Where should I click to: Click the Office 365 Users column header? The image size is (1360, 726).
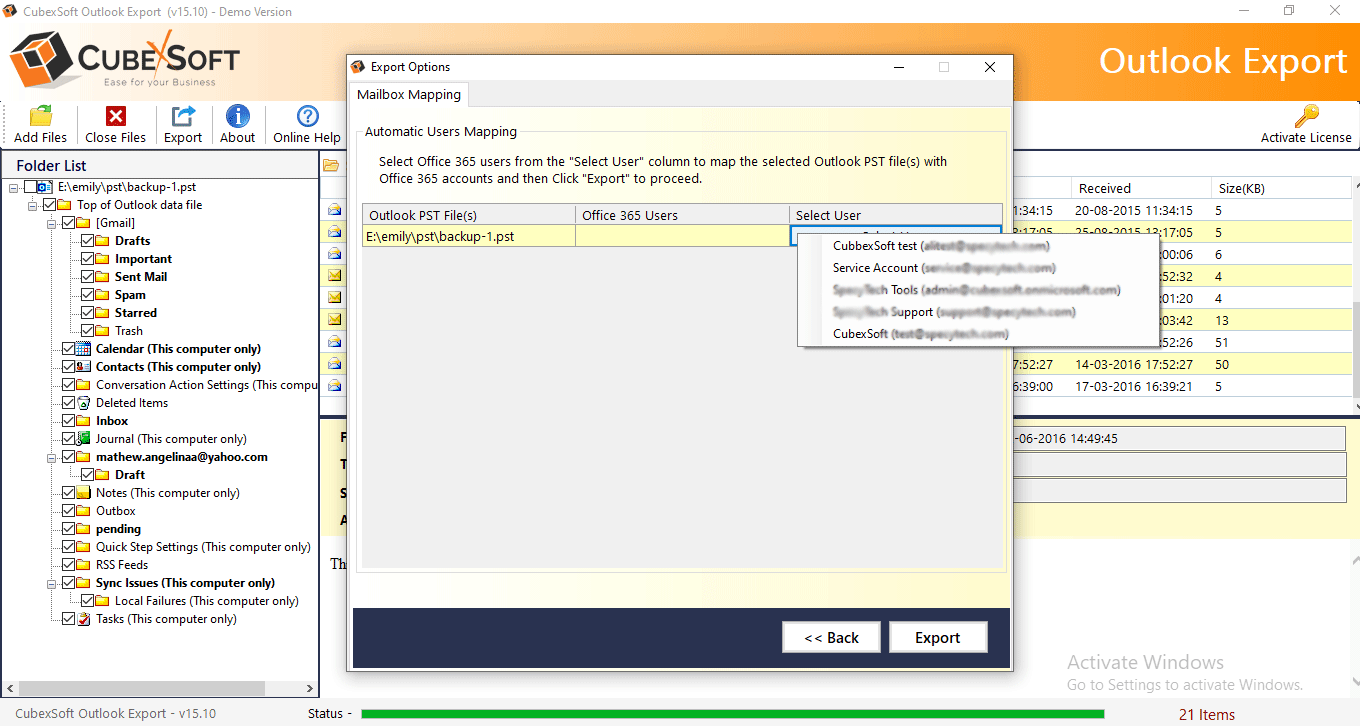[x=682, y=215]
